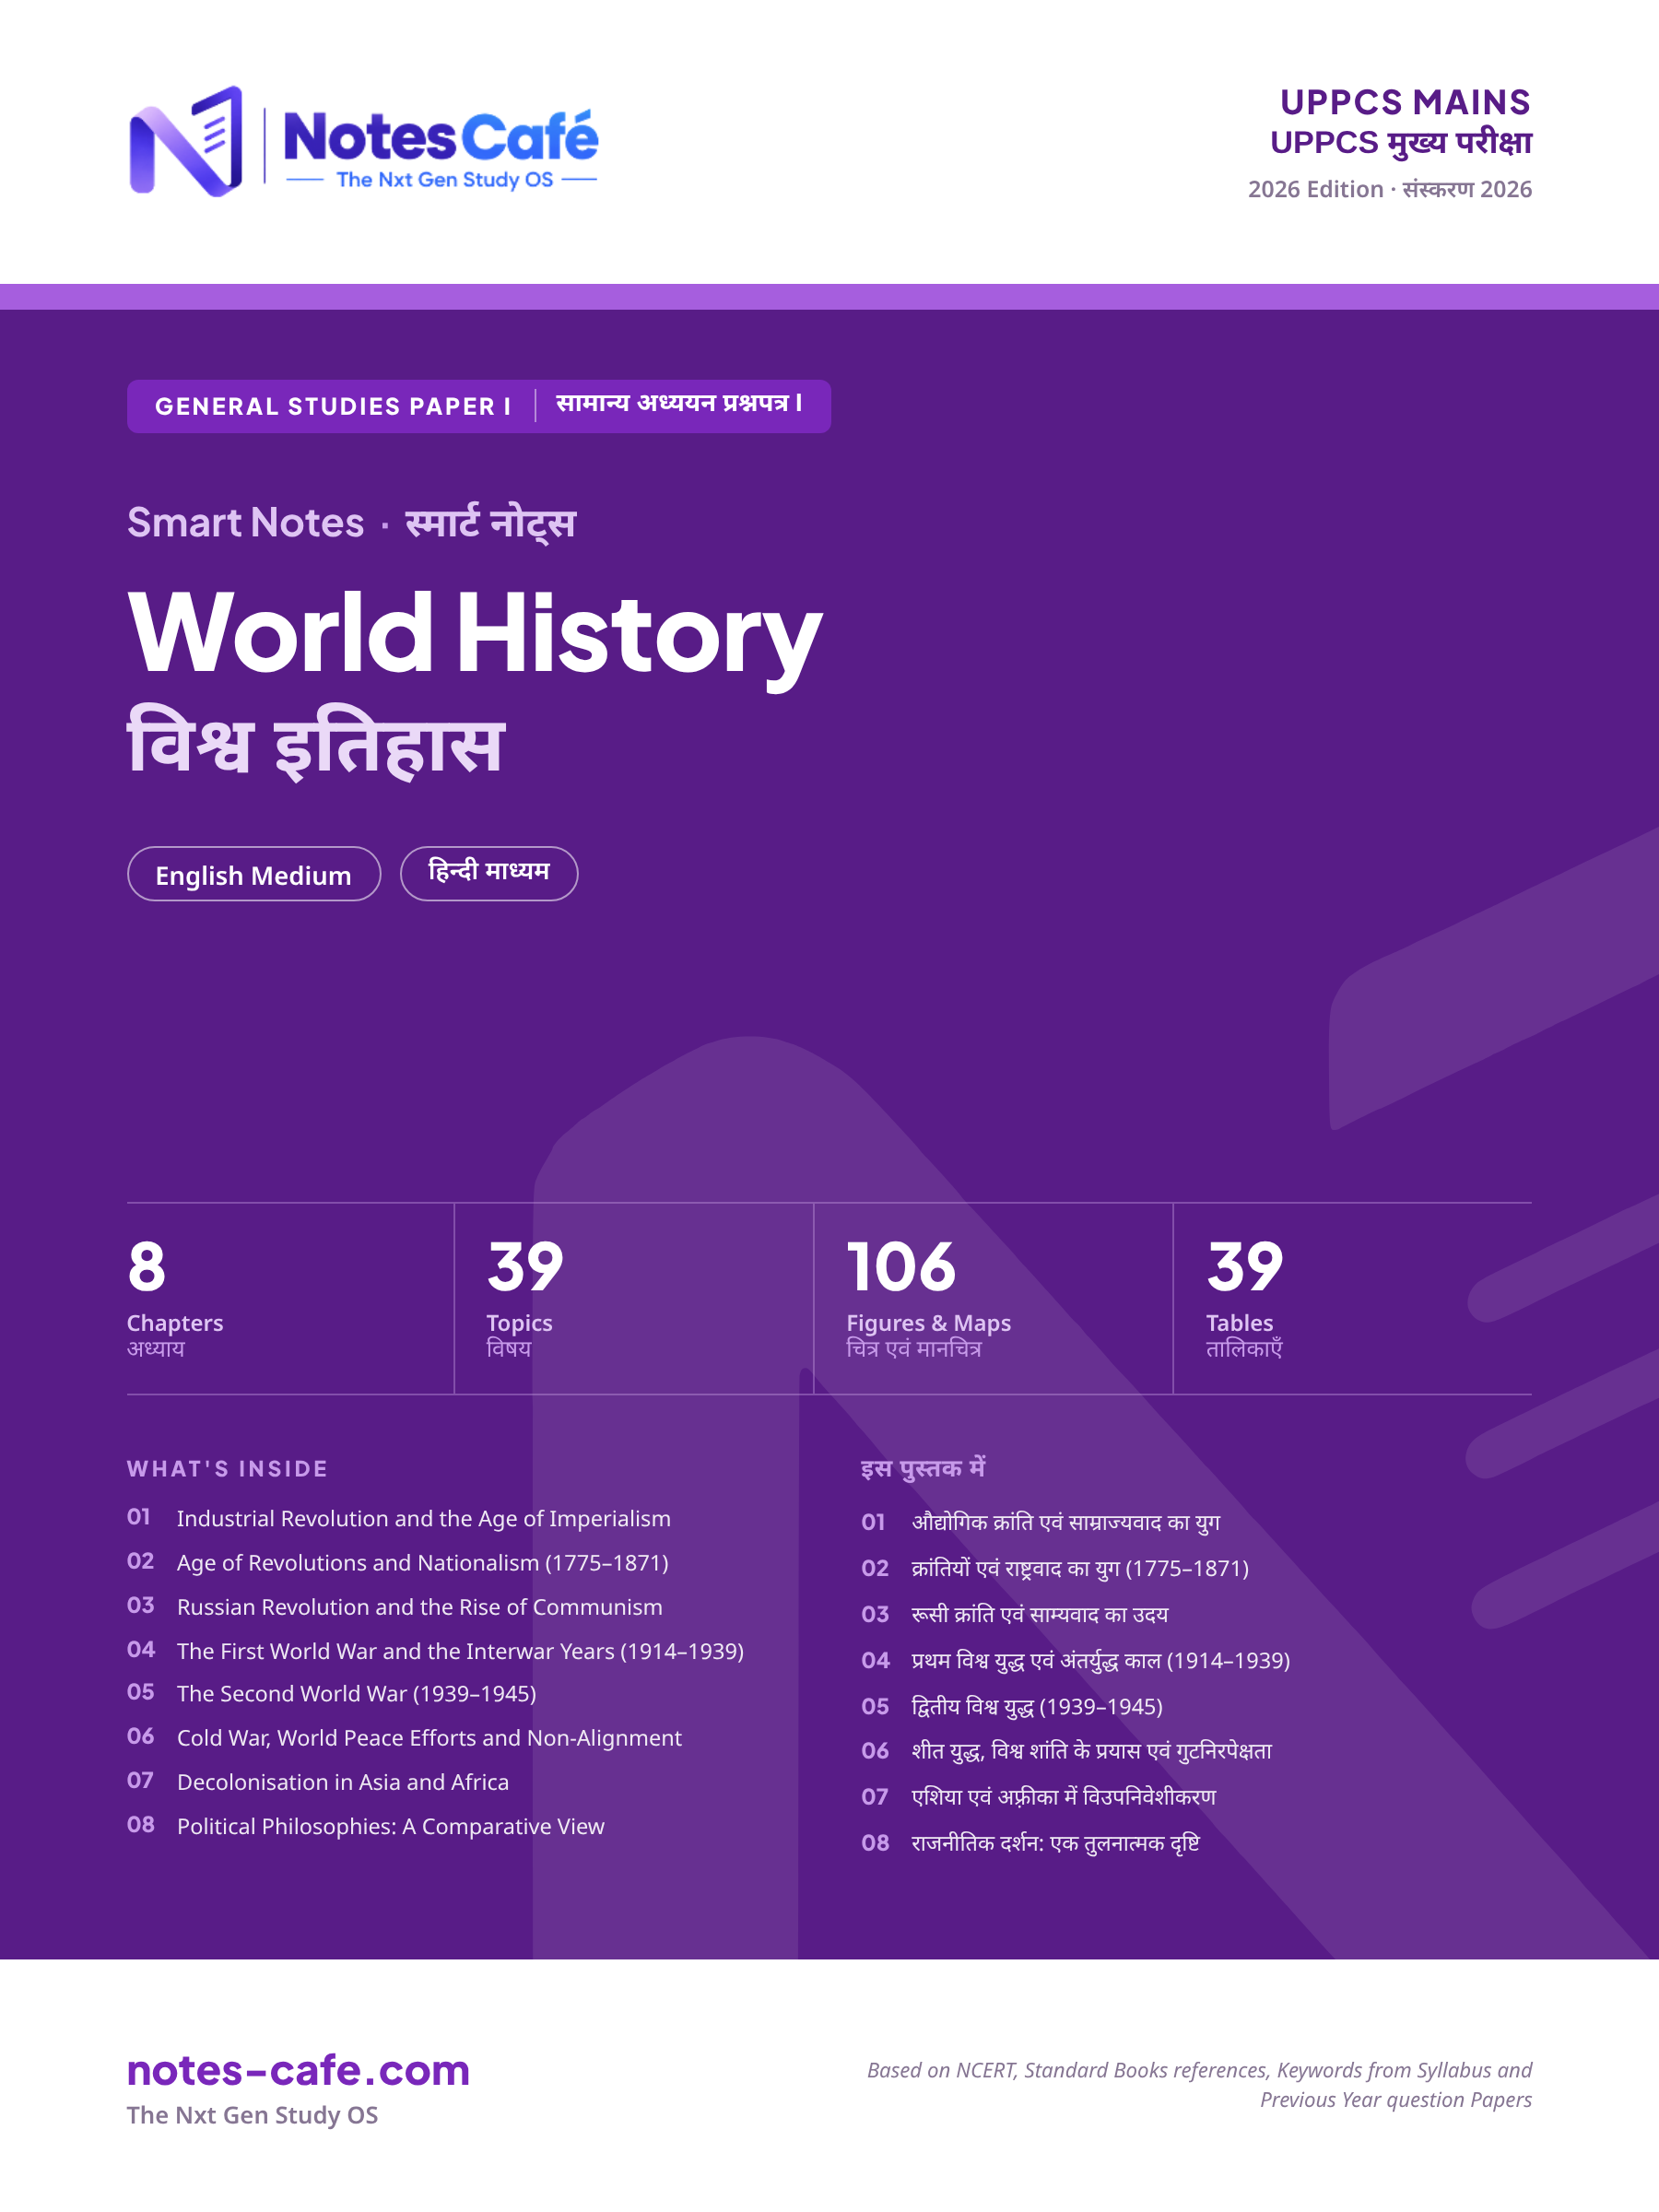The height and width of the screenshot is (2212, 1659).
Task: Click the NotesCafé N logo icon
Action: coord(186,141)
